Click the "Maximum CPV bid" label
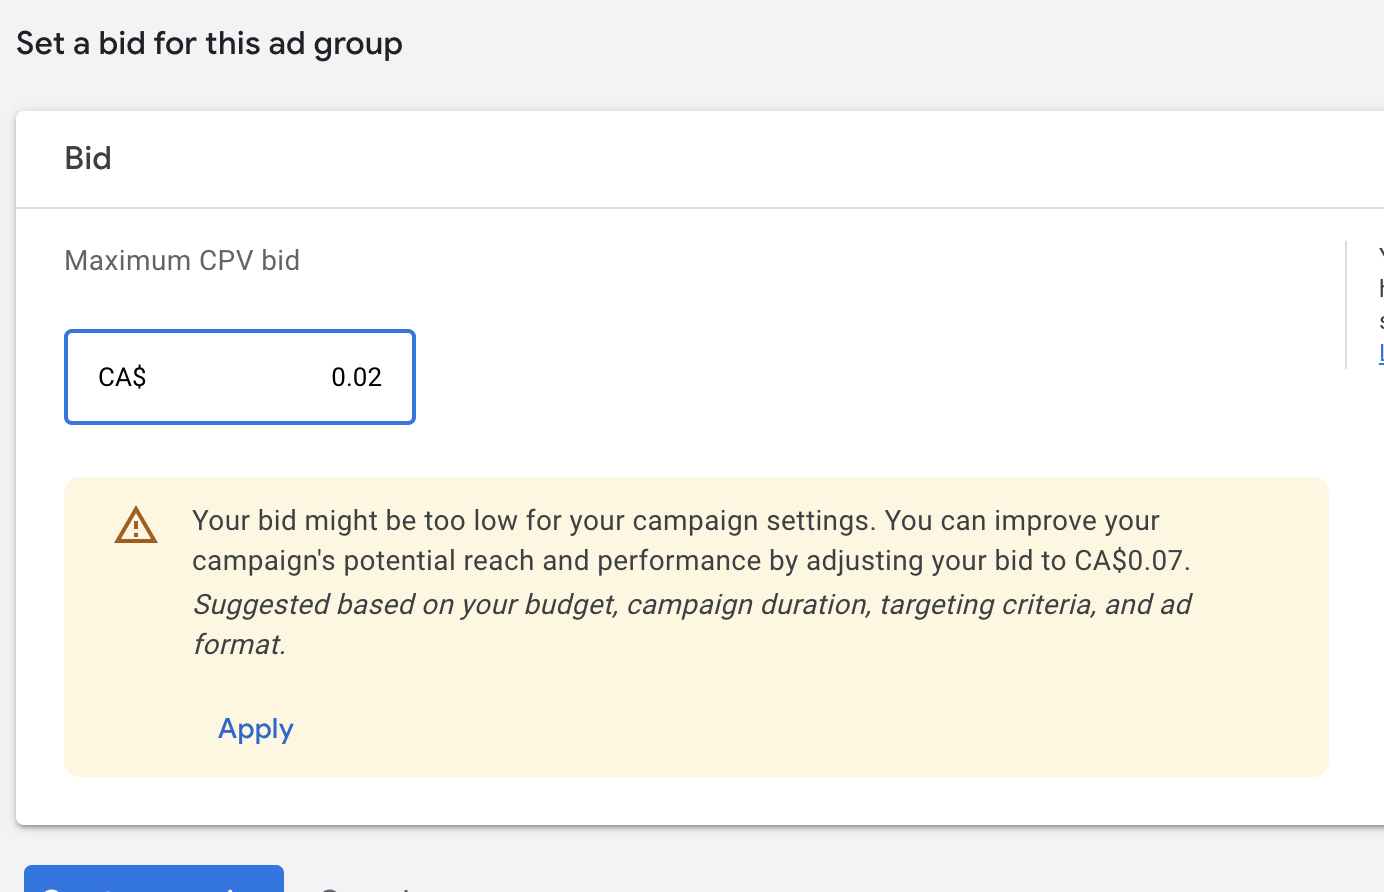 coord(182,261)
